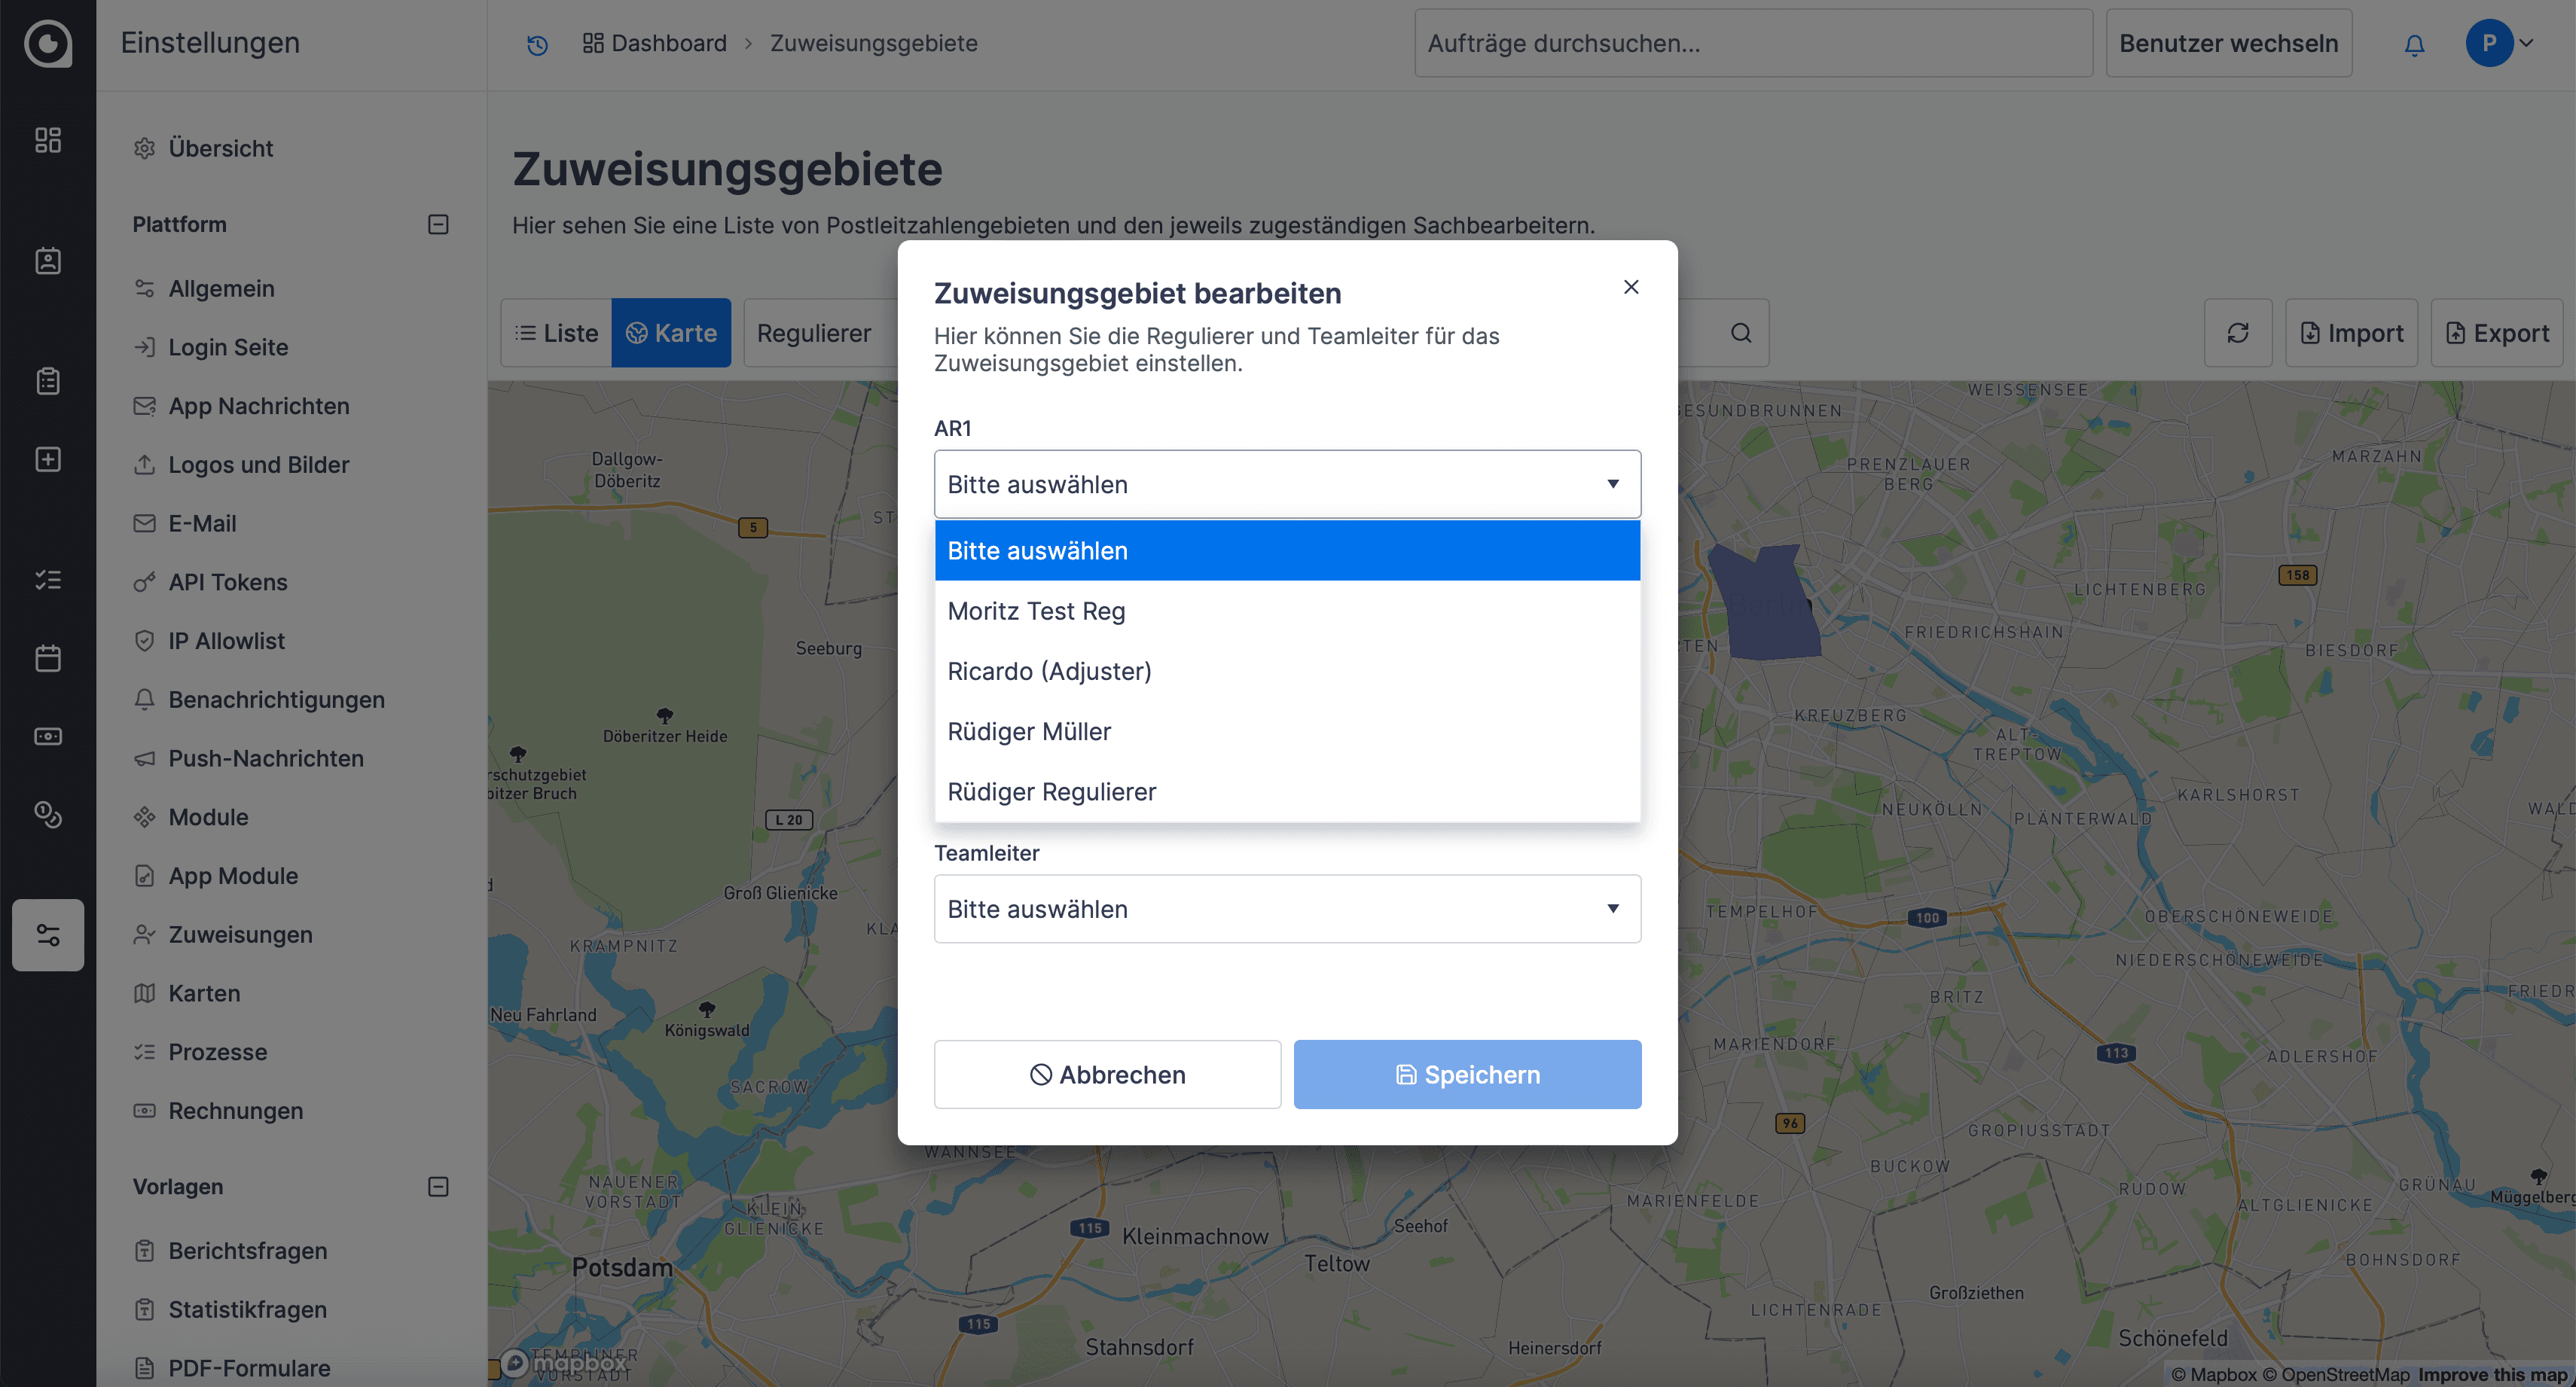This screenshot has height=1387, width=2576.
Task: Open the calendar icon in left rail
Action: point(48,658)
